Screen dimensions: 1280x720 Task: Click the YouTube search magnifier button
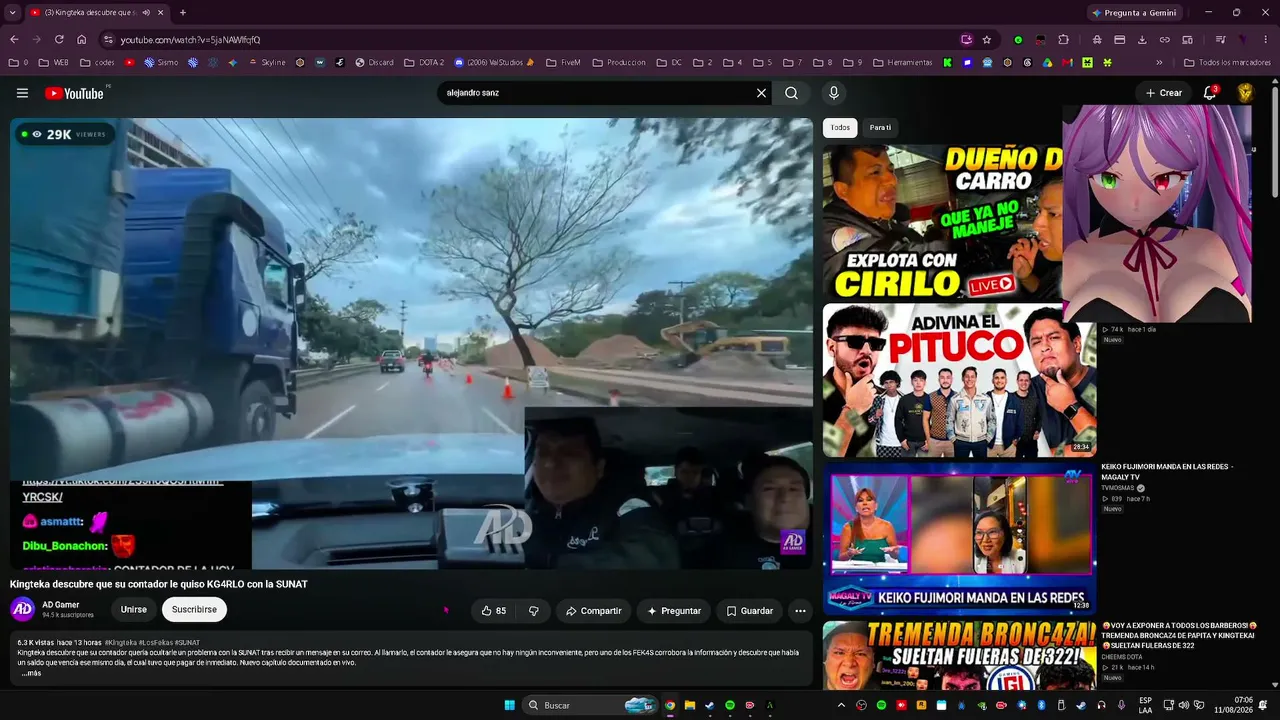[791, 93]
